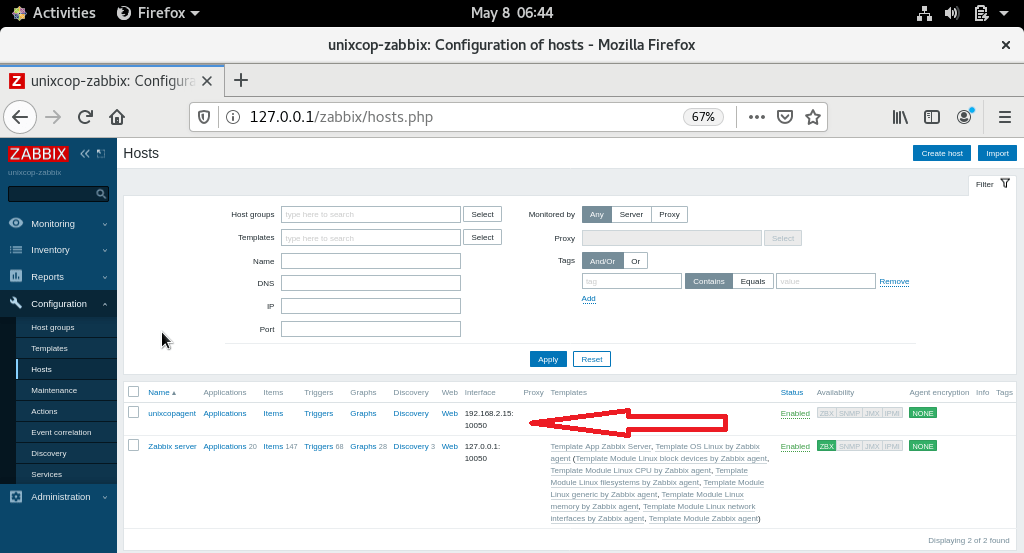Click the Configuration wrench icon

tap(16, 303)
